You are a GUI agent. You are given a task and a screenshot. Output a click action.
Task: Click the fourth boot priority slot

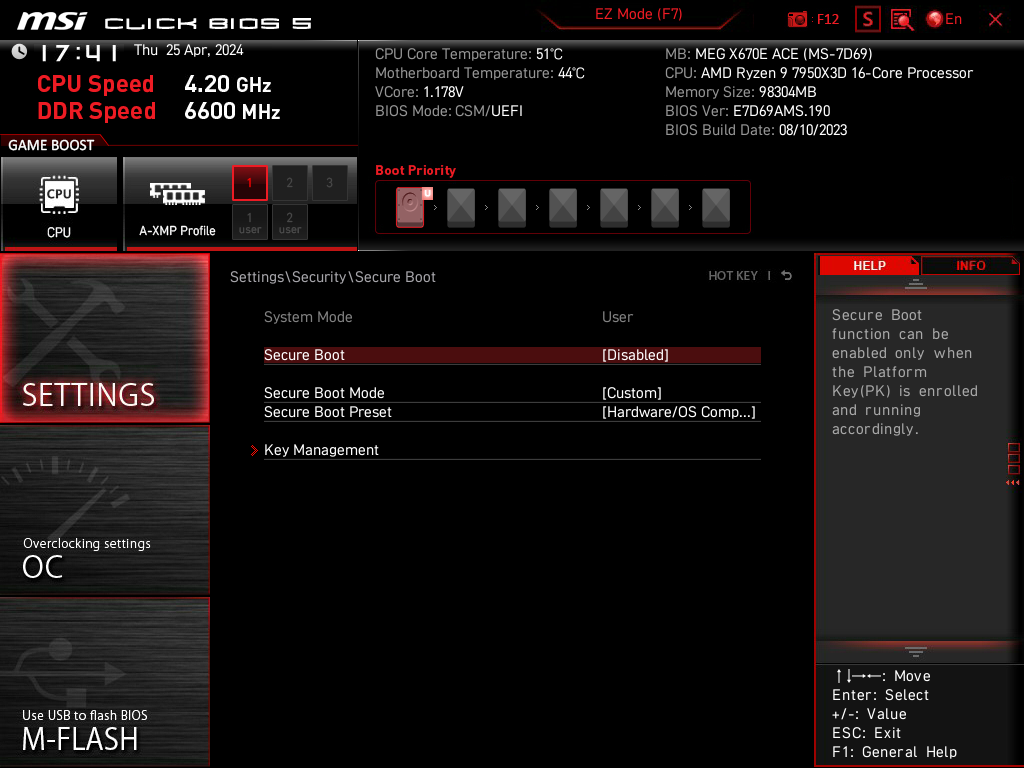pos(563,207)
